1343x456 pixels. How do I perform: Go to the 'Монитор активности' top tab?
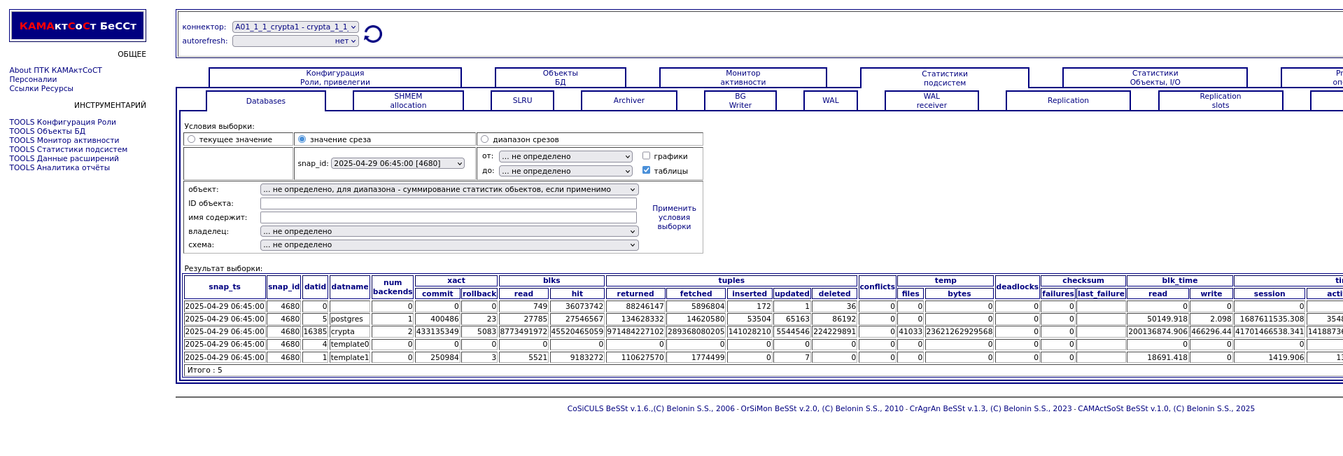click(x=743, y=78)
